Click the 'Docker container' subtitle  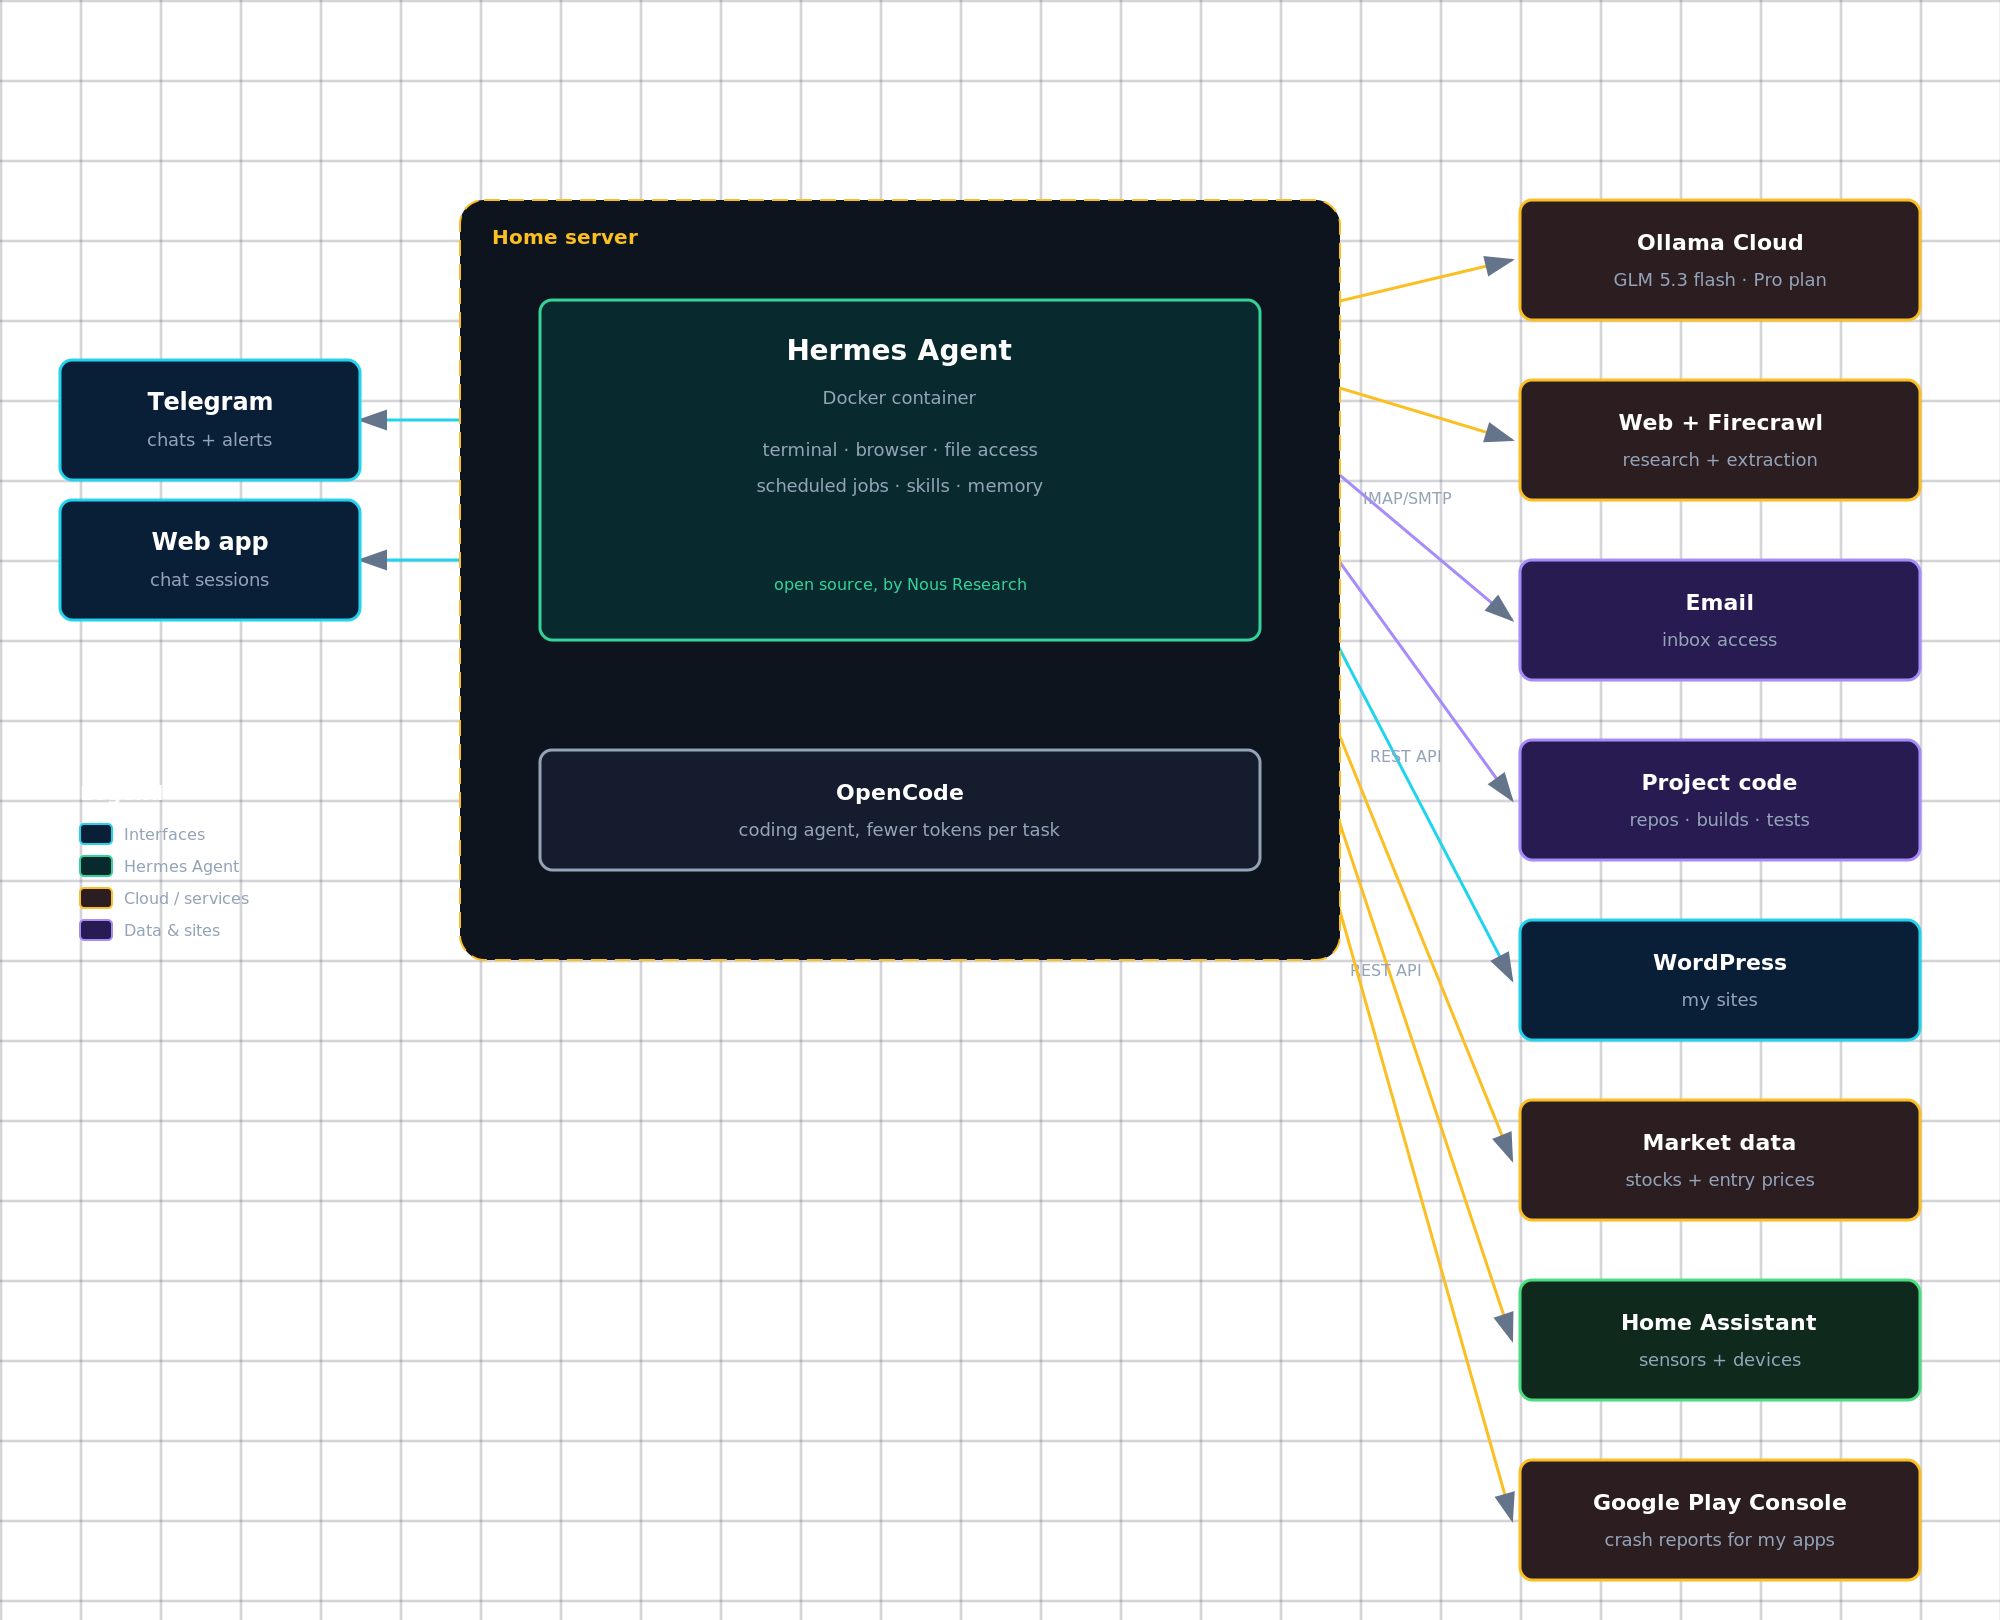click(899, 398)
